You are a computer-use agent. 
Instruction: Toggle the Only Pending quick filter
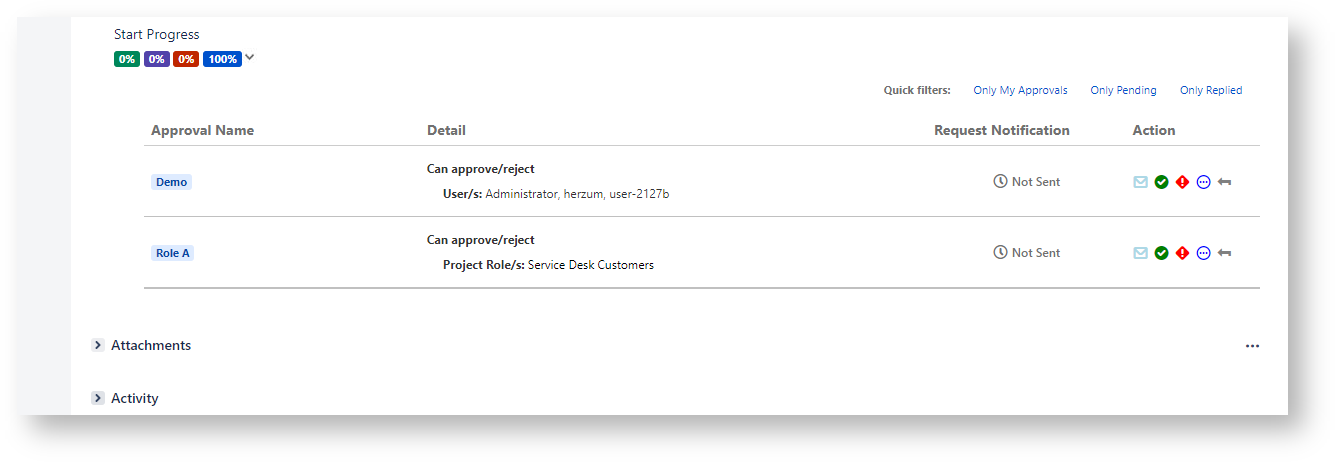tap(1123, 90)
